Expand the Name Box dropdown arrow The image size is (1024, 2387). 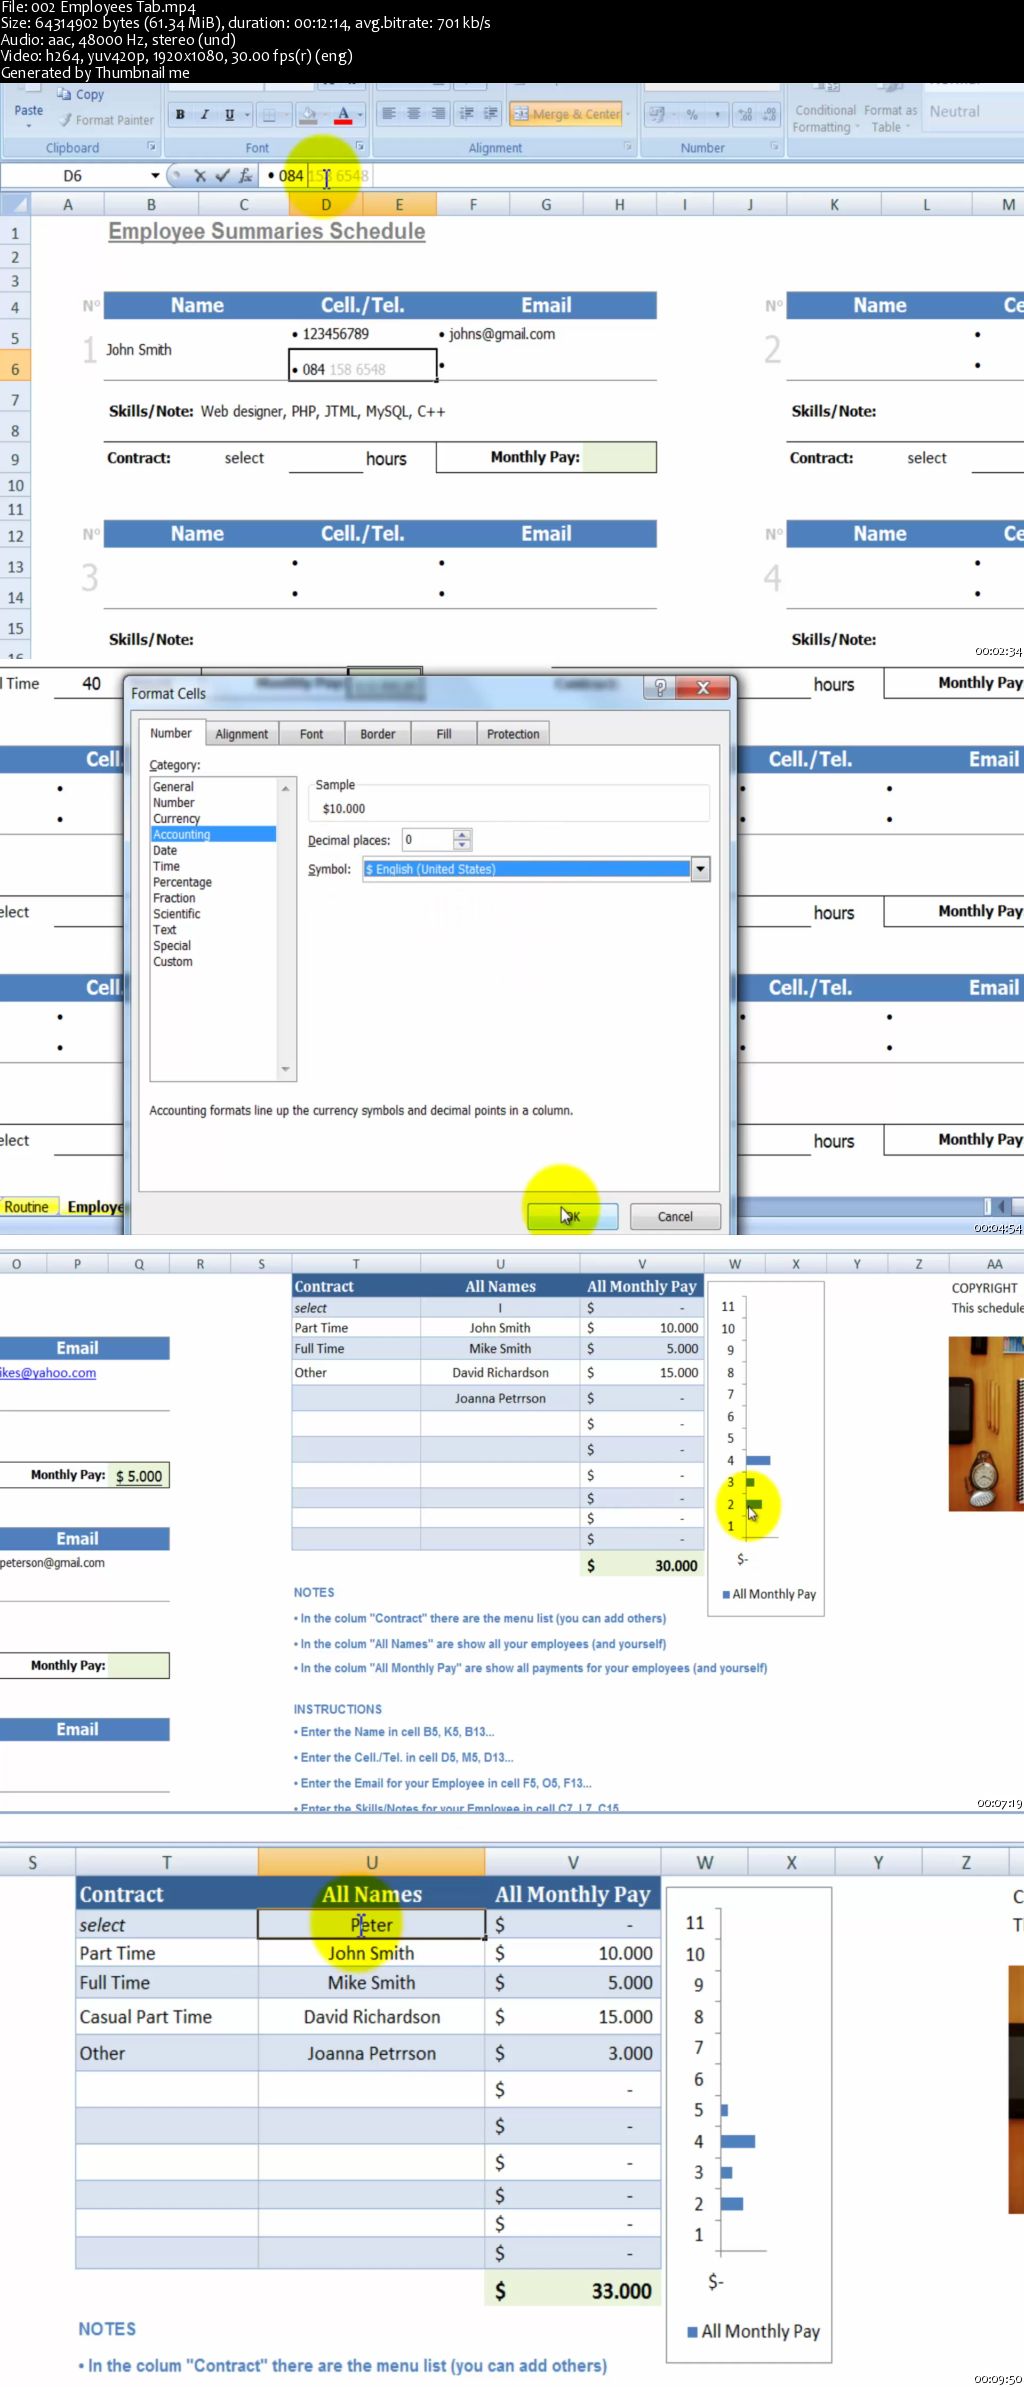click(x=154, y=176)
